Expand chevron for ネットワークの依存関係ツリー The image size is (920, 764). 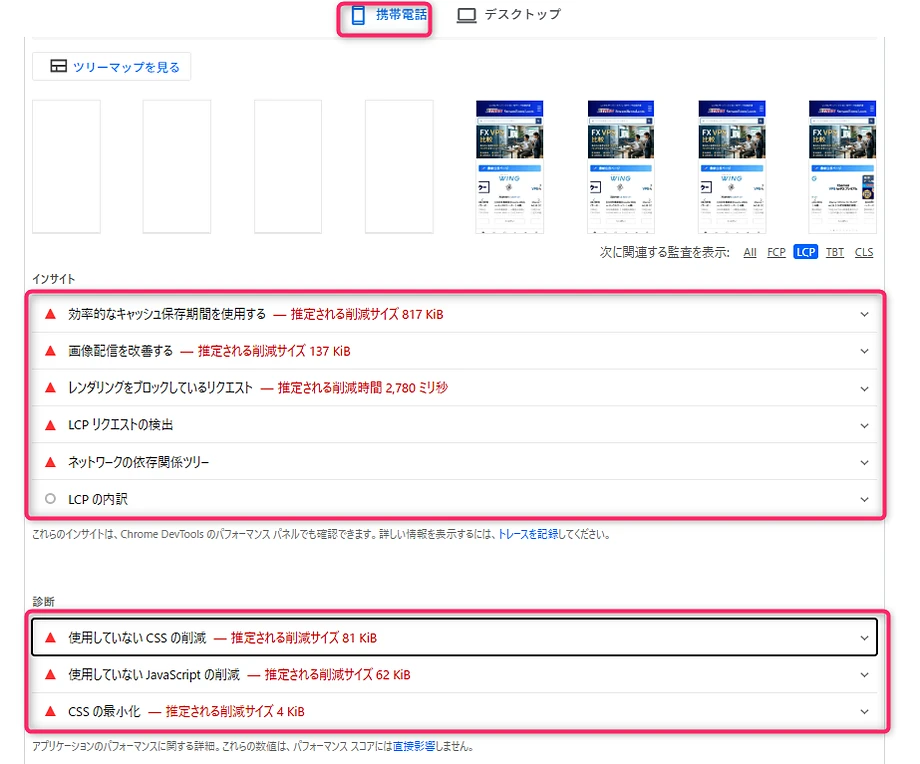tap(864, 463)
